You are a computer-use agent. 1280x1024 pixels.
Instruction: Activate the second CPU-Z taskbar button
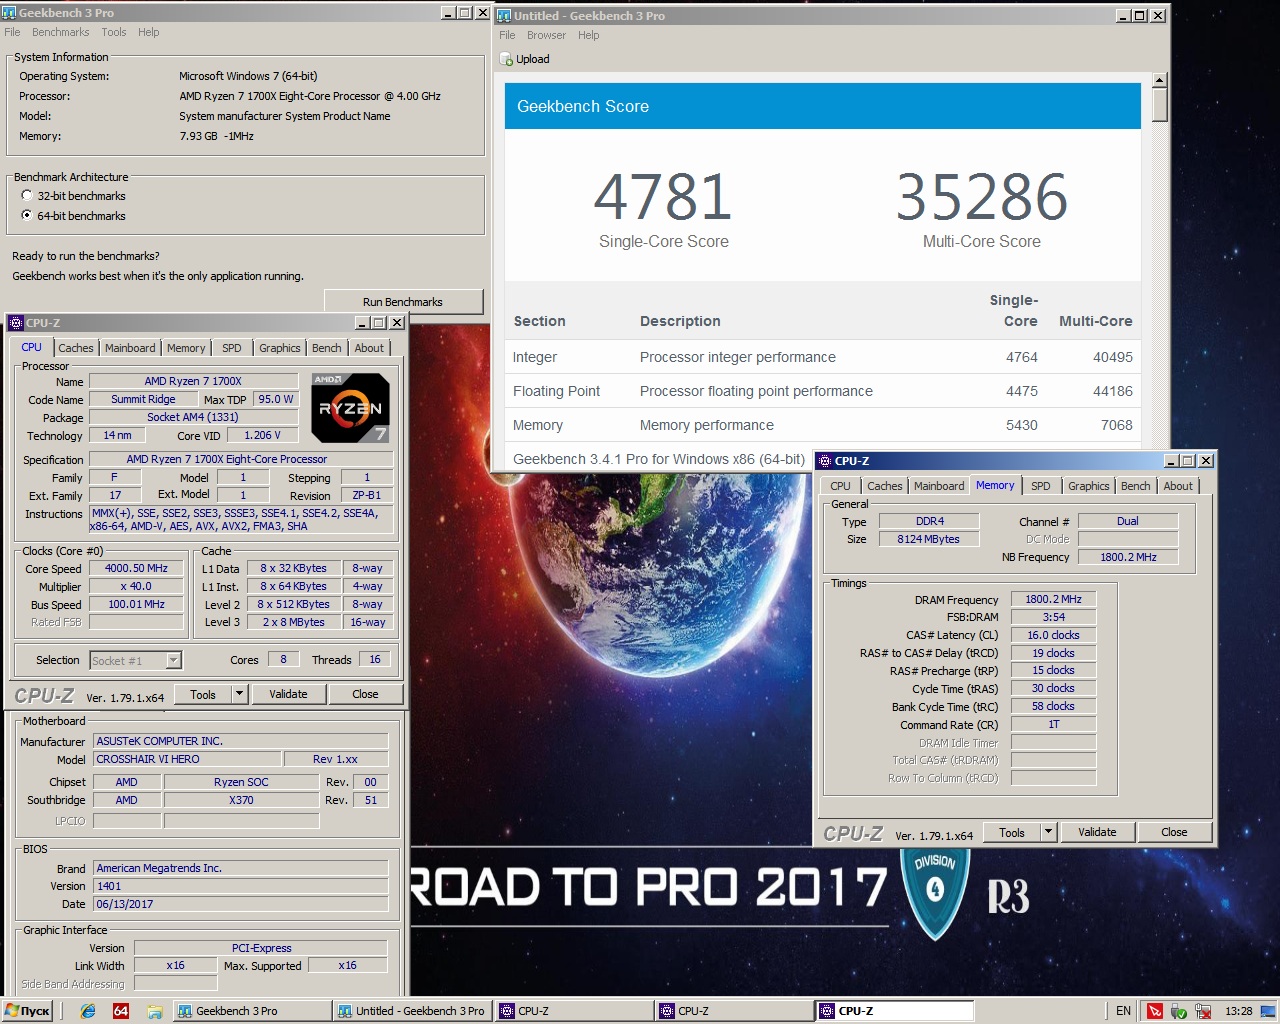[x=734, y=1011]
